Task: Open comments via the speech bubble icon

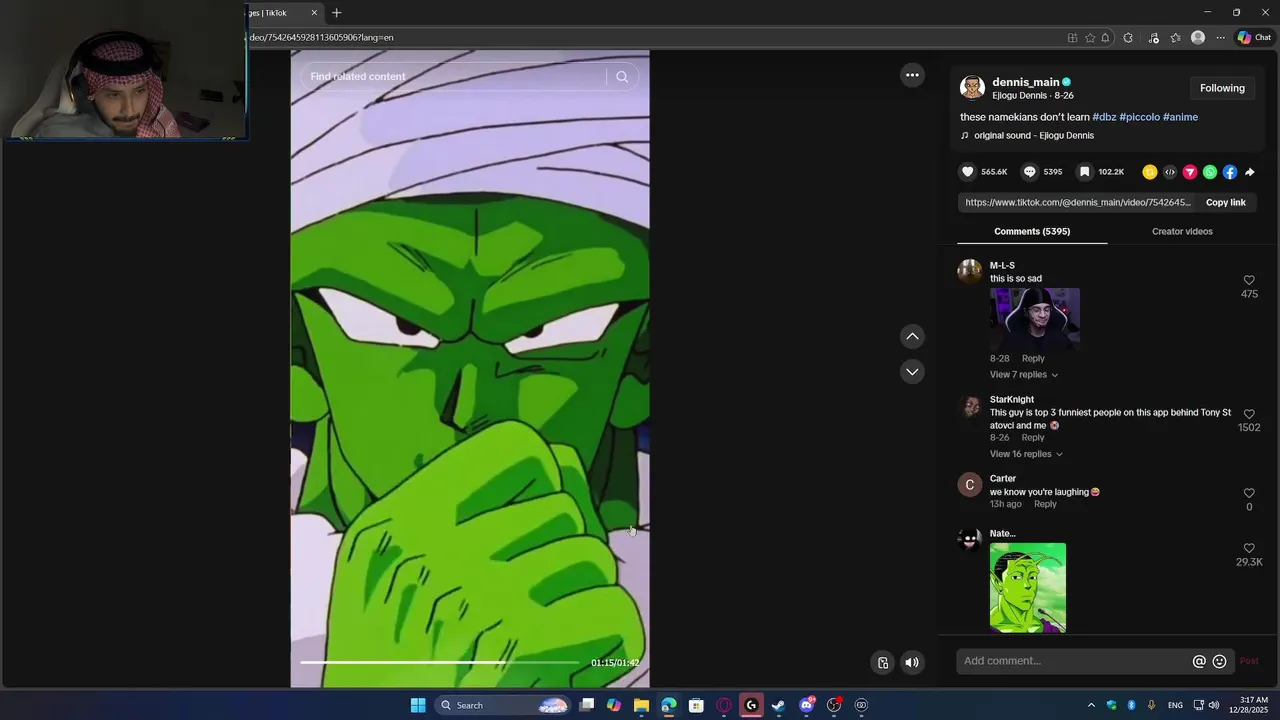Action: 1029,172
